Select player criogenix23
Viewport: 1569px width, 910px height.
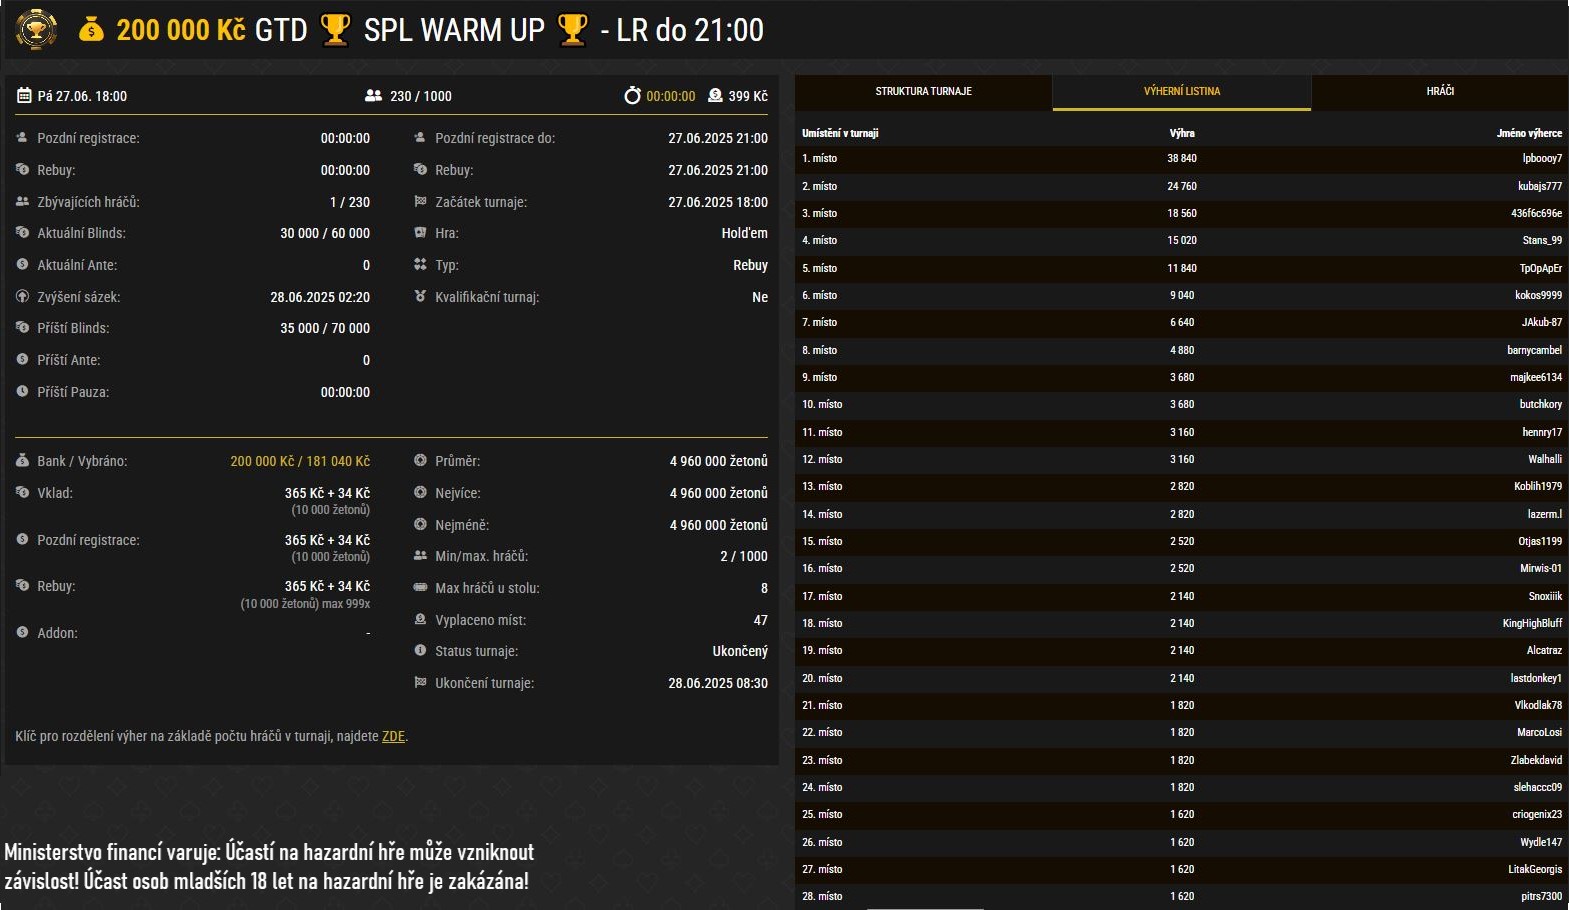(x=1537, y=814)
